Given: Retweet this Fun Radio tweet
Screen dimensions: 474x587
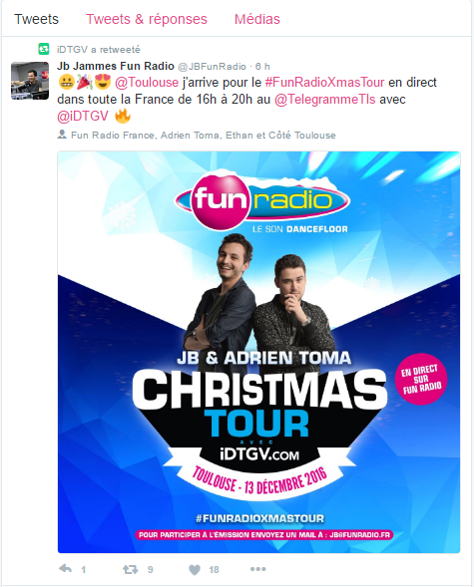Looking at the screenshot, I should click(130, 569).
